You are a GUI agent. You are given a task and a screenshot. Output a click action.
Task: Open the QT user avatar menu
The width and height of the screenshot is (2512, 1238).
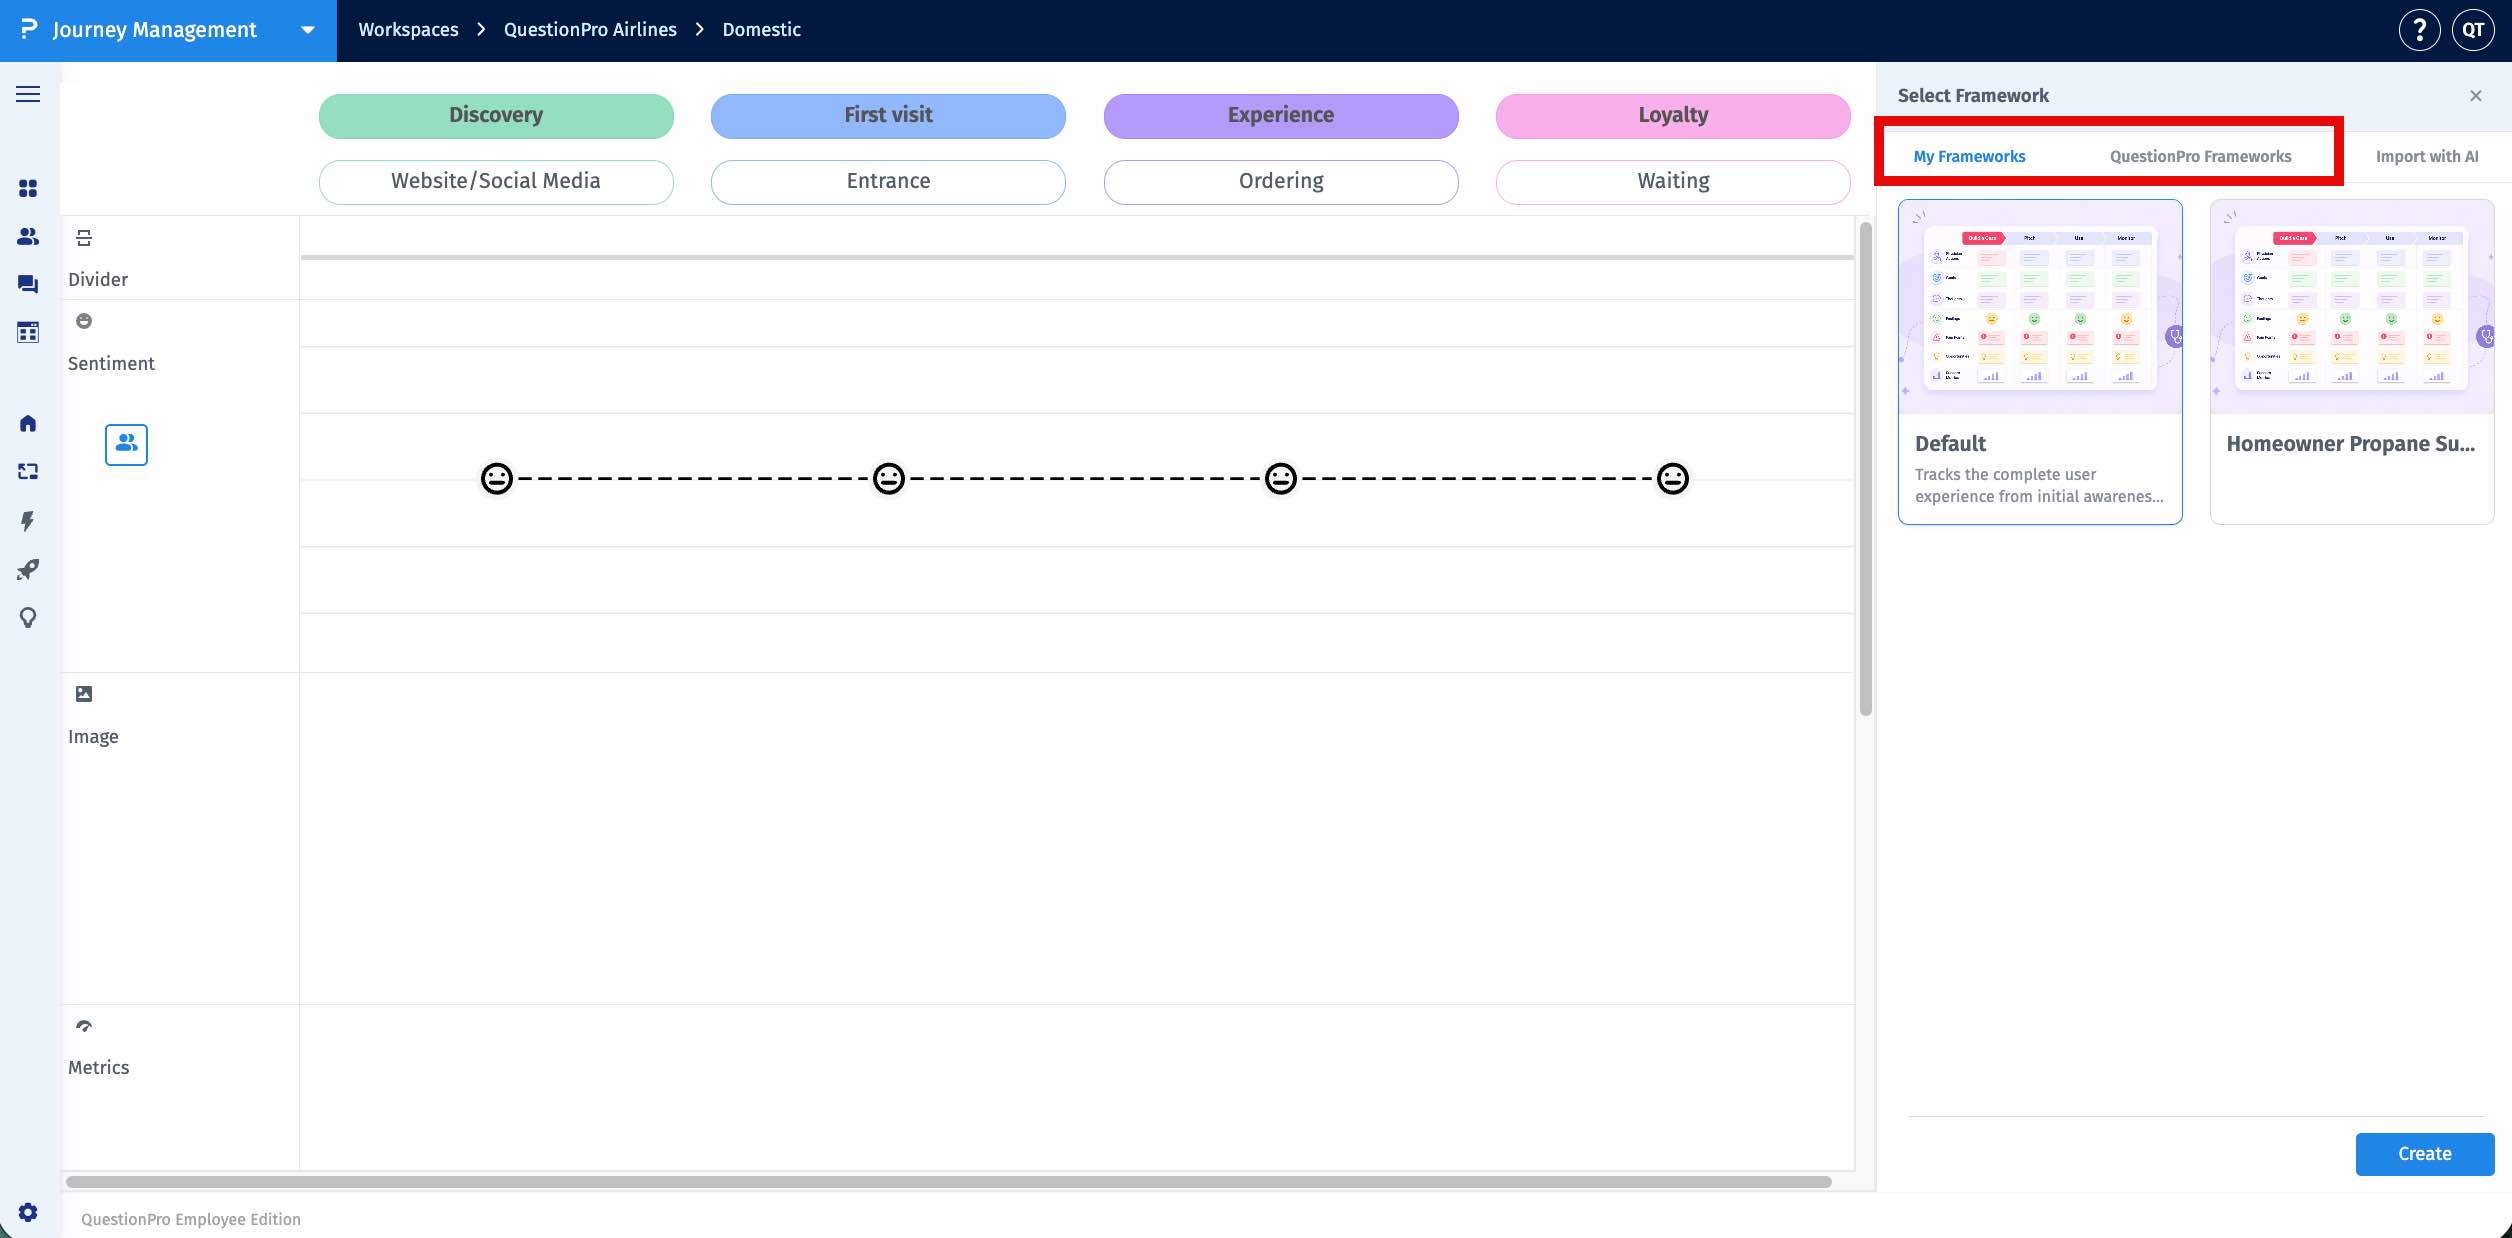2473,30
